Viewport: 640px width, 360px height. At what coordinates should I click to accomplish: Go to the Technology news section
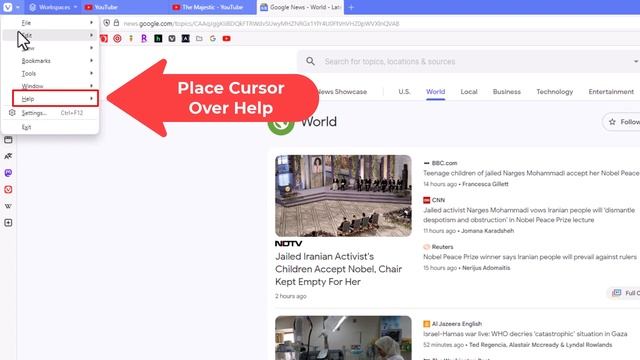[x=554, y=92]
